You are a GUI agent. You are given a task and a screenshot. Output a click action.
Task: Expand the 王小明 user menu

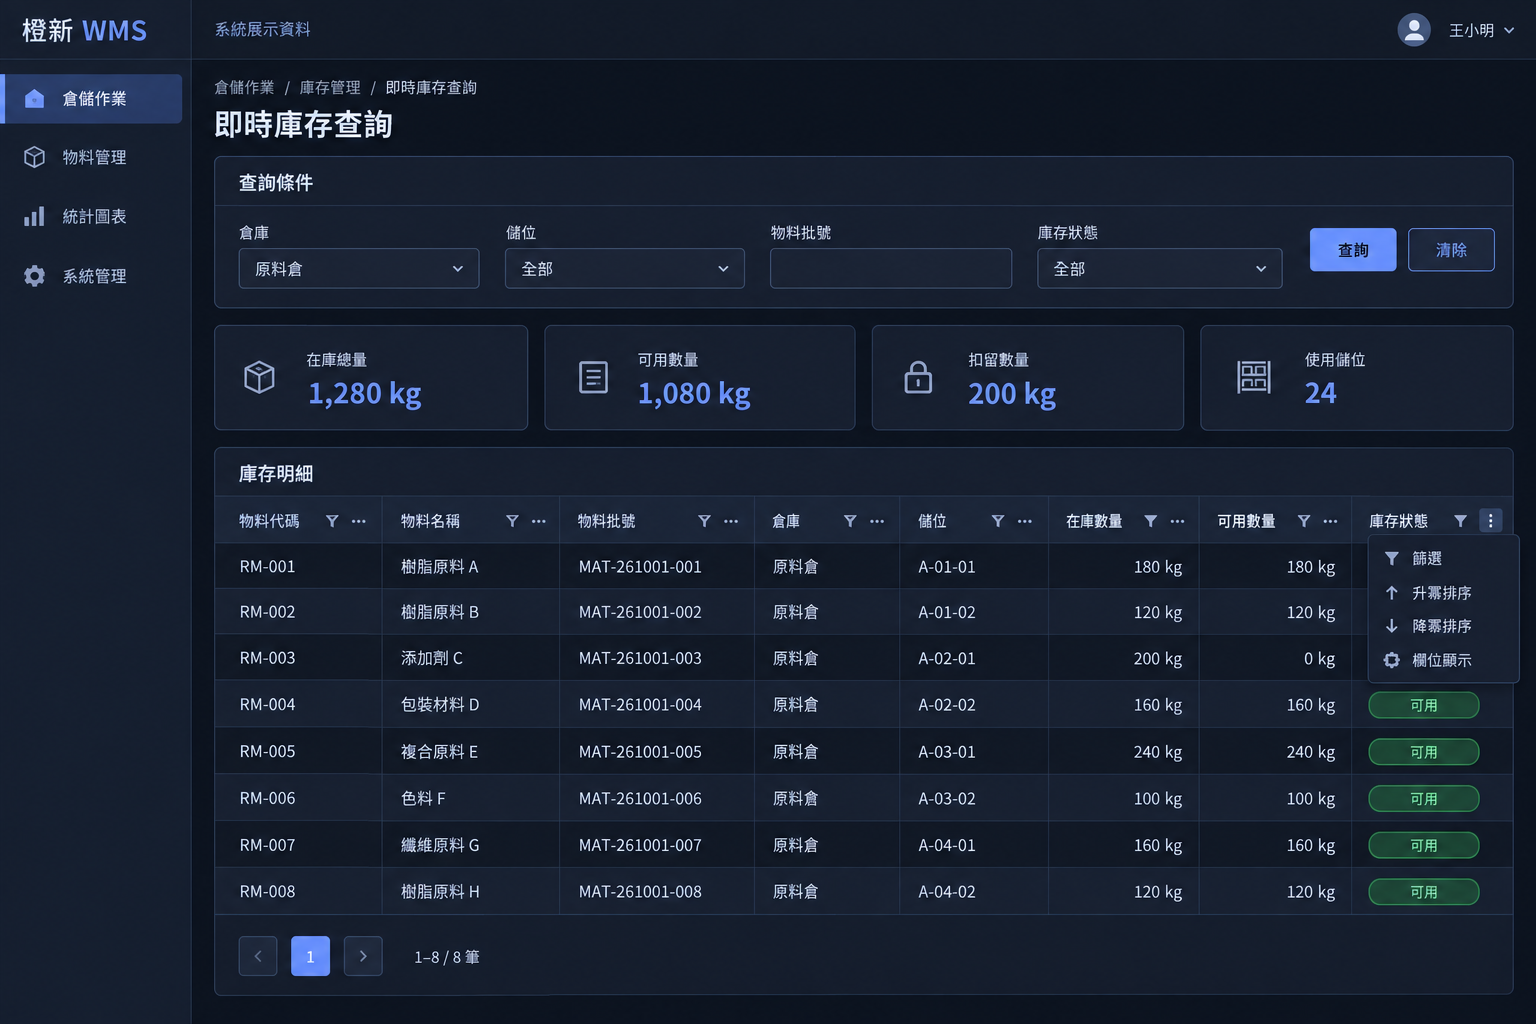[1481, 30]
